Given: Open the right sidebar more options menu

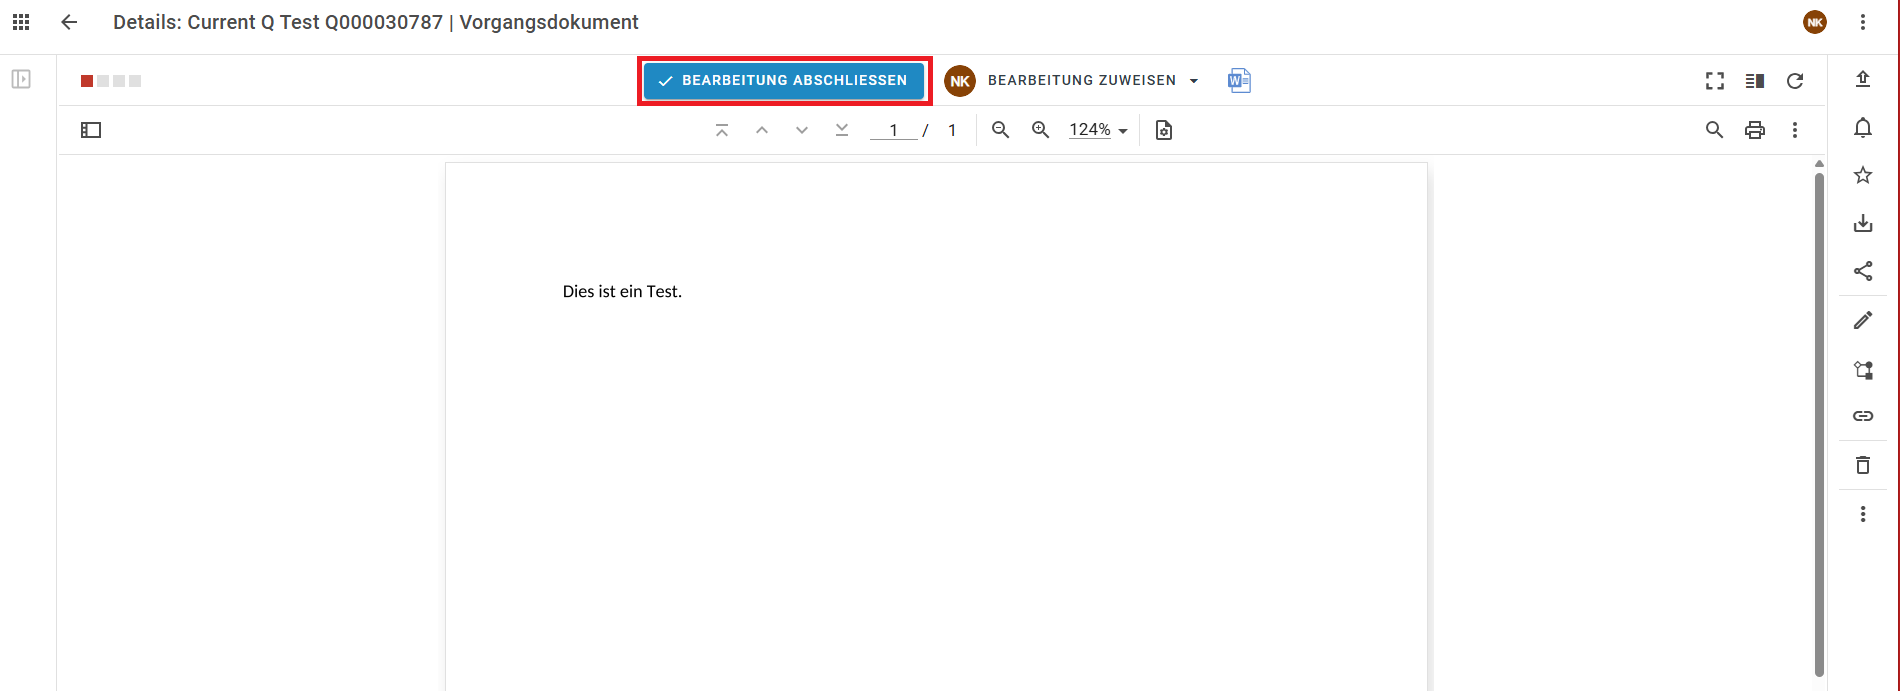Looking at the screenshot, I should tap(1863, 514).
